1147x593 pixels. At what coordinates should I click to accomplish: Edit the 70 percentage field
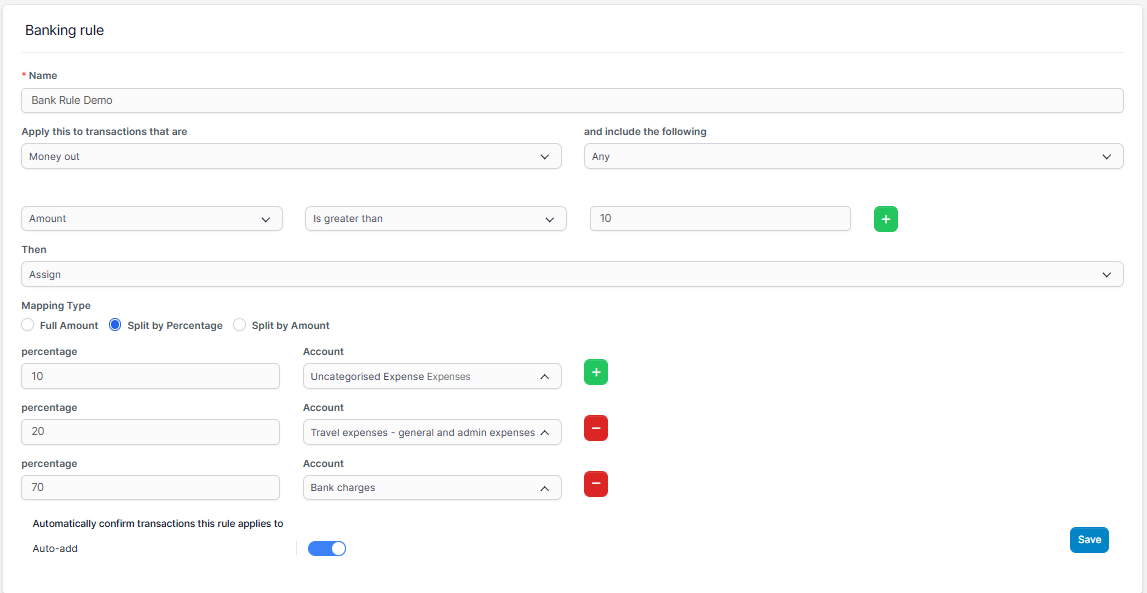[x=150, y=488]
